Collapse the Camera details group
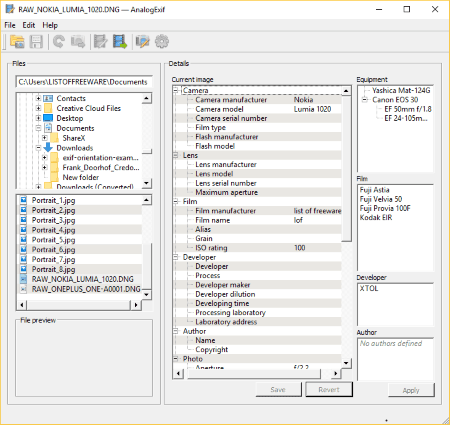The width and height of the screenshot is (450, 425). (x=176, y=90)
